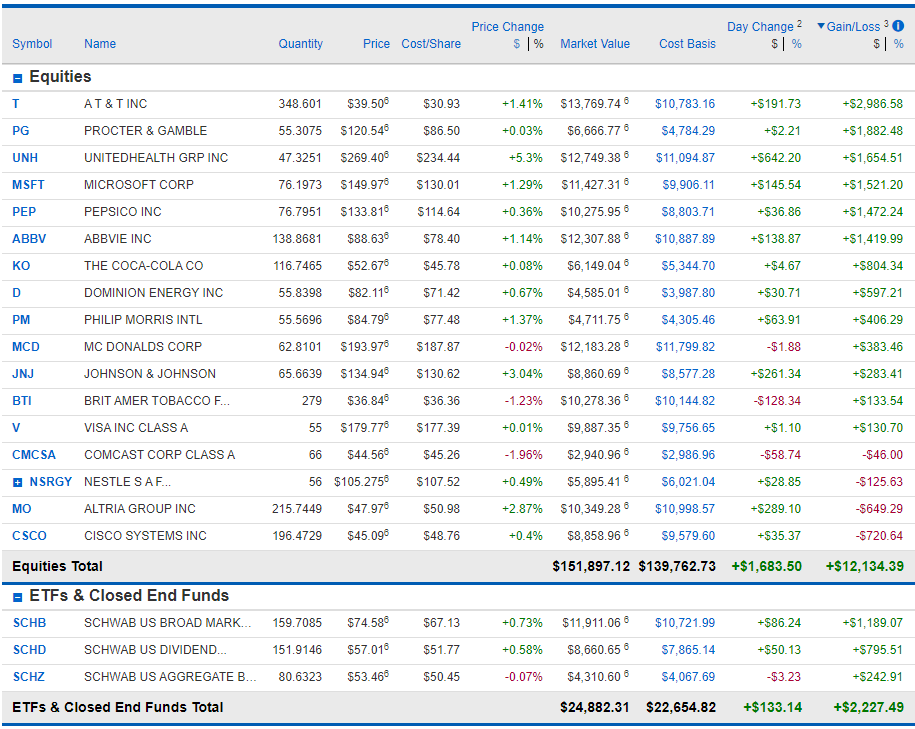The image size is (915, 729).
Task: View Procter & Gamble cost basis $4,784.29
Action: [x=688, y=131]
